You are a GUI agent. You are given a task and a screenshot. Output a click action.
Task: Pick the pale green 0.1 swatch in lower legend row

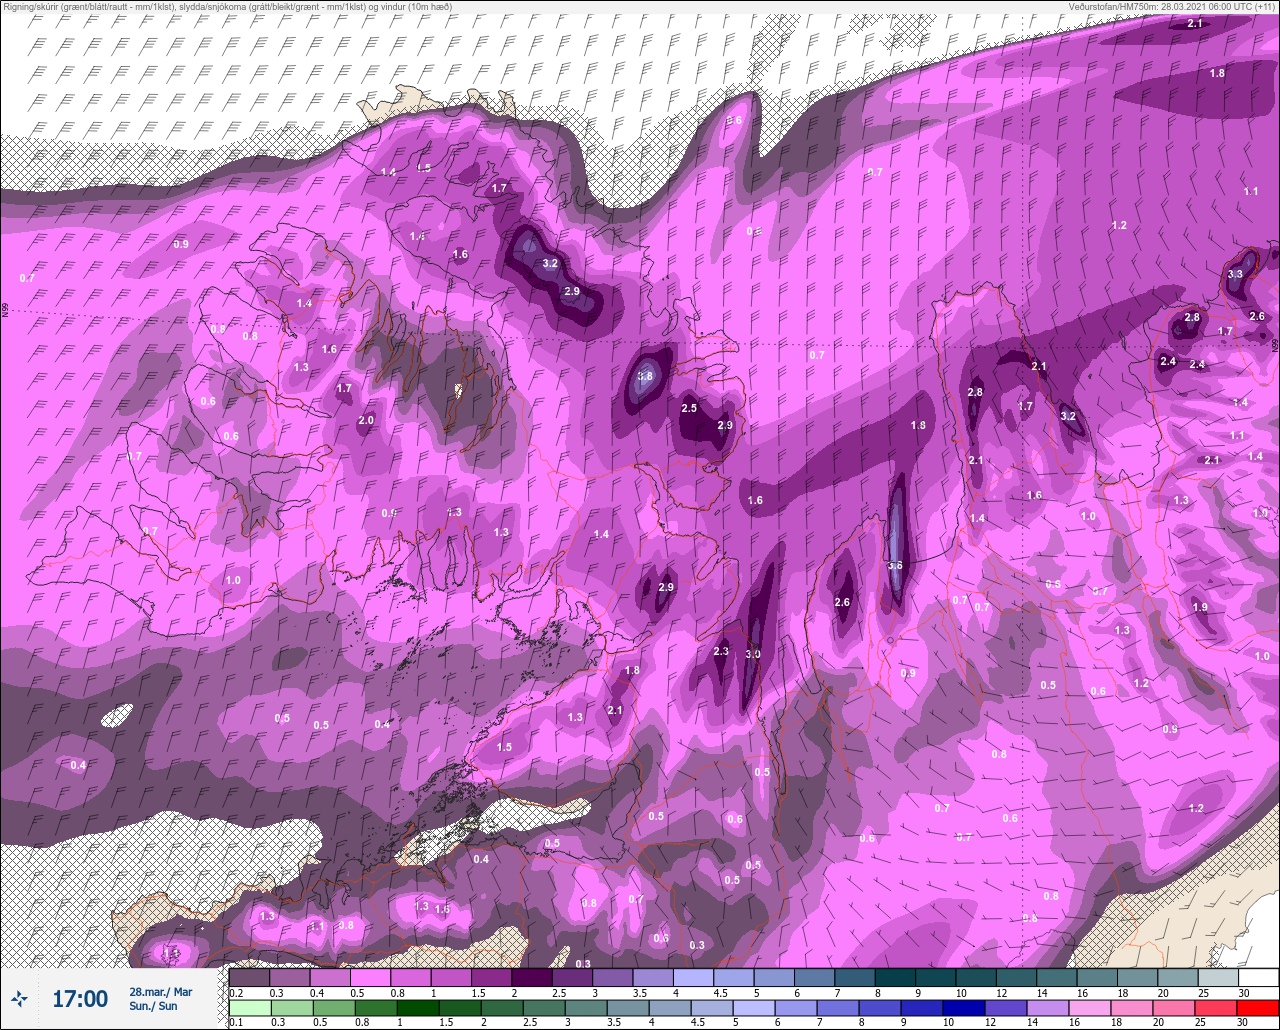coord(250,1008)
